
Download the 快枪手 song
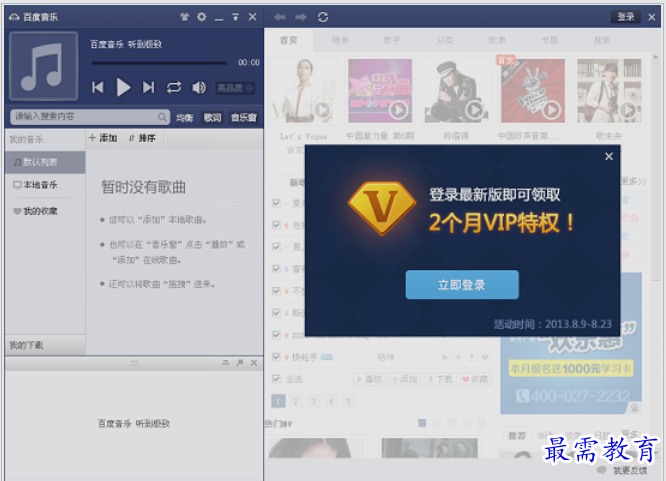pyautogui.click(x=471, y=357)
